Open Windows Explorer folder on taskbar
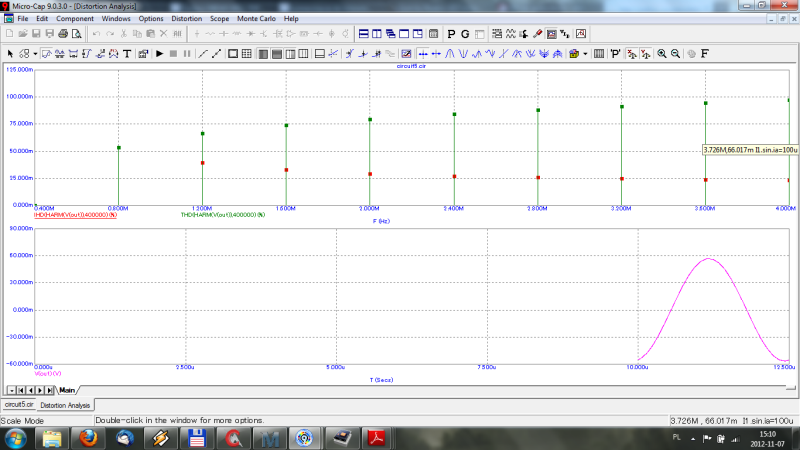 (x=52, y=439)
